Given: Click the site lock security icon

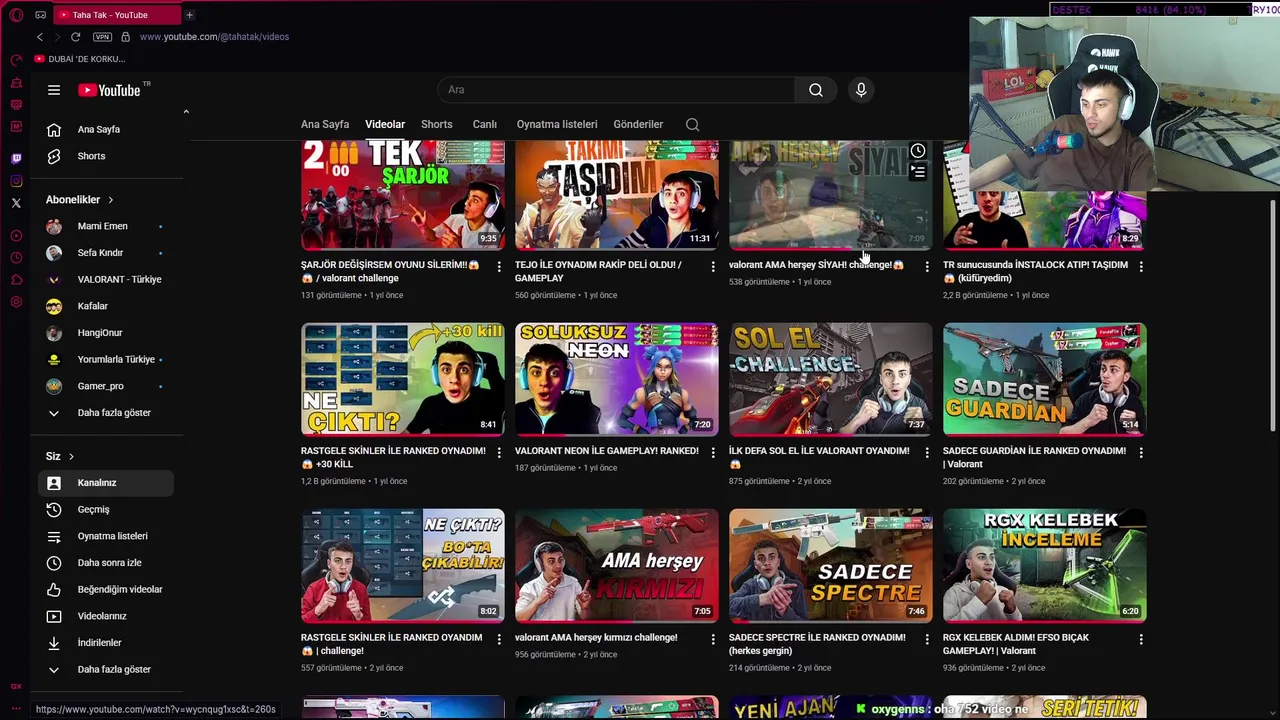Looking at the screenshot, I should tap(125, 37).
